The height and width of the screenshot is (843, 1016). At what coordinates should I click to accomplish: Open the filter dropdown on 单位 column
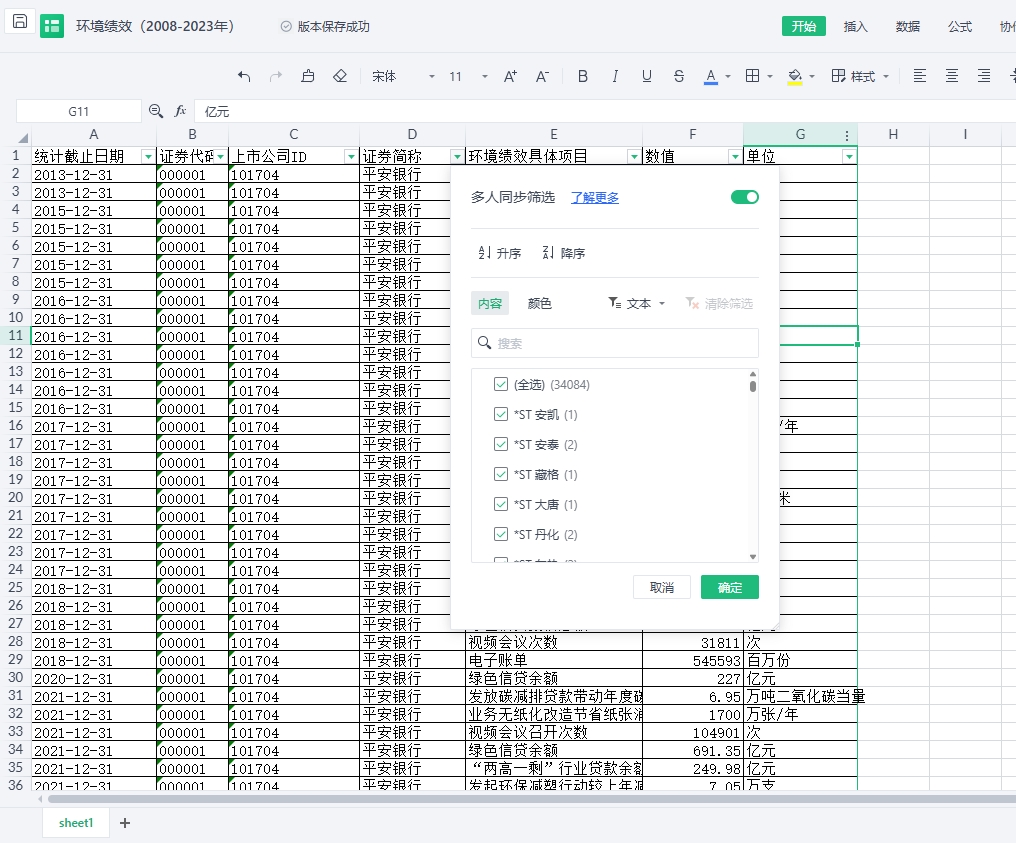pos(849,156)
